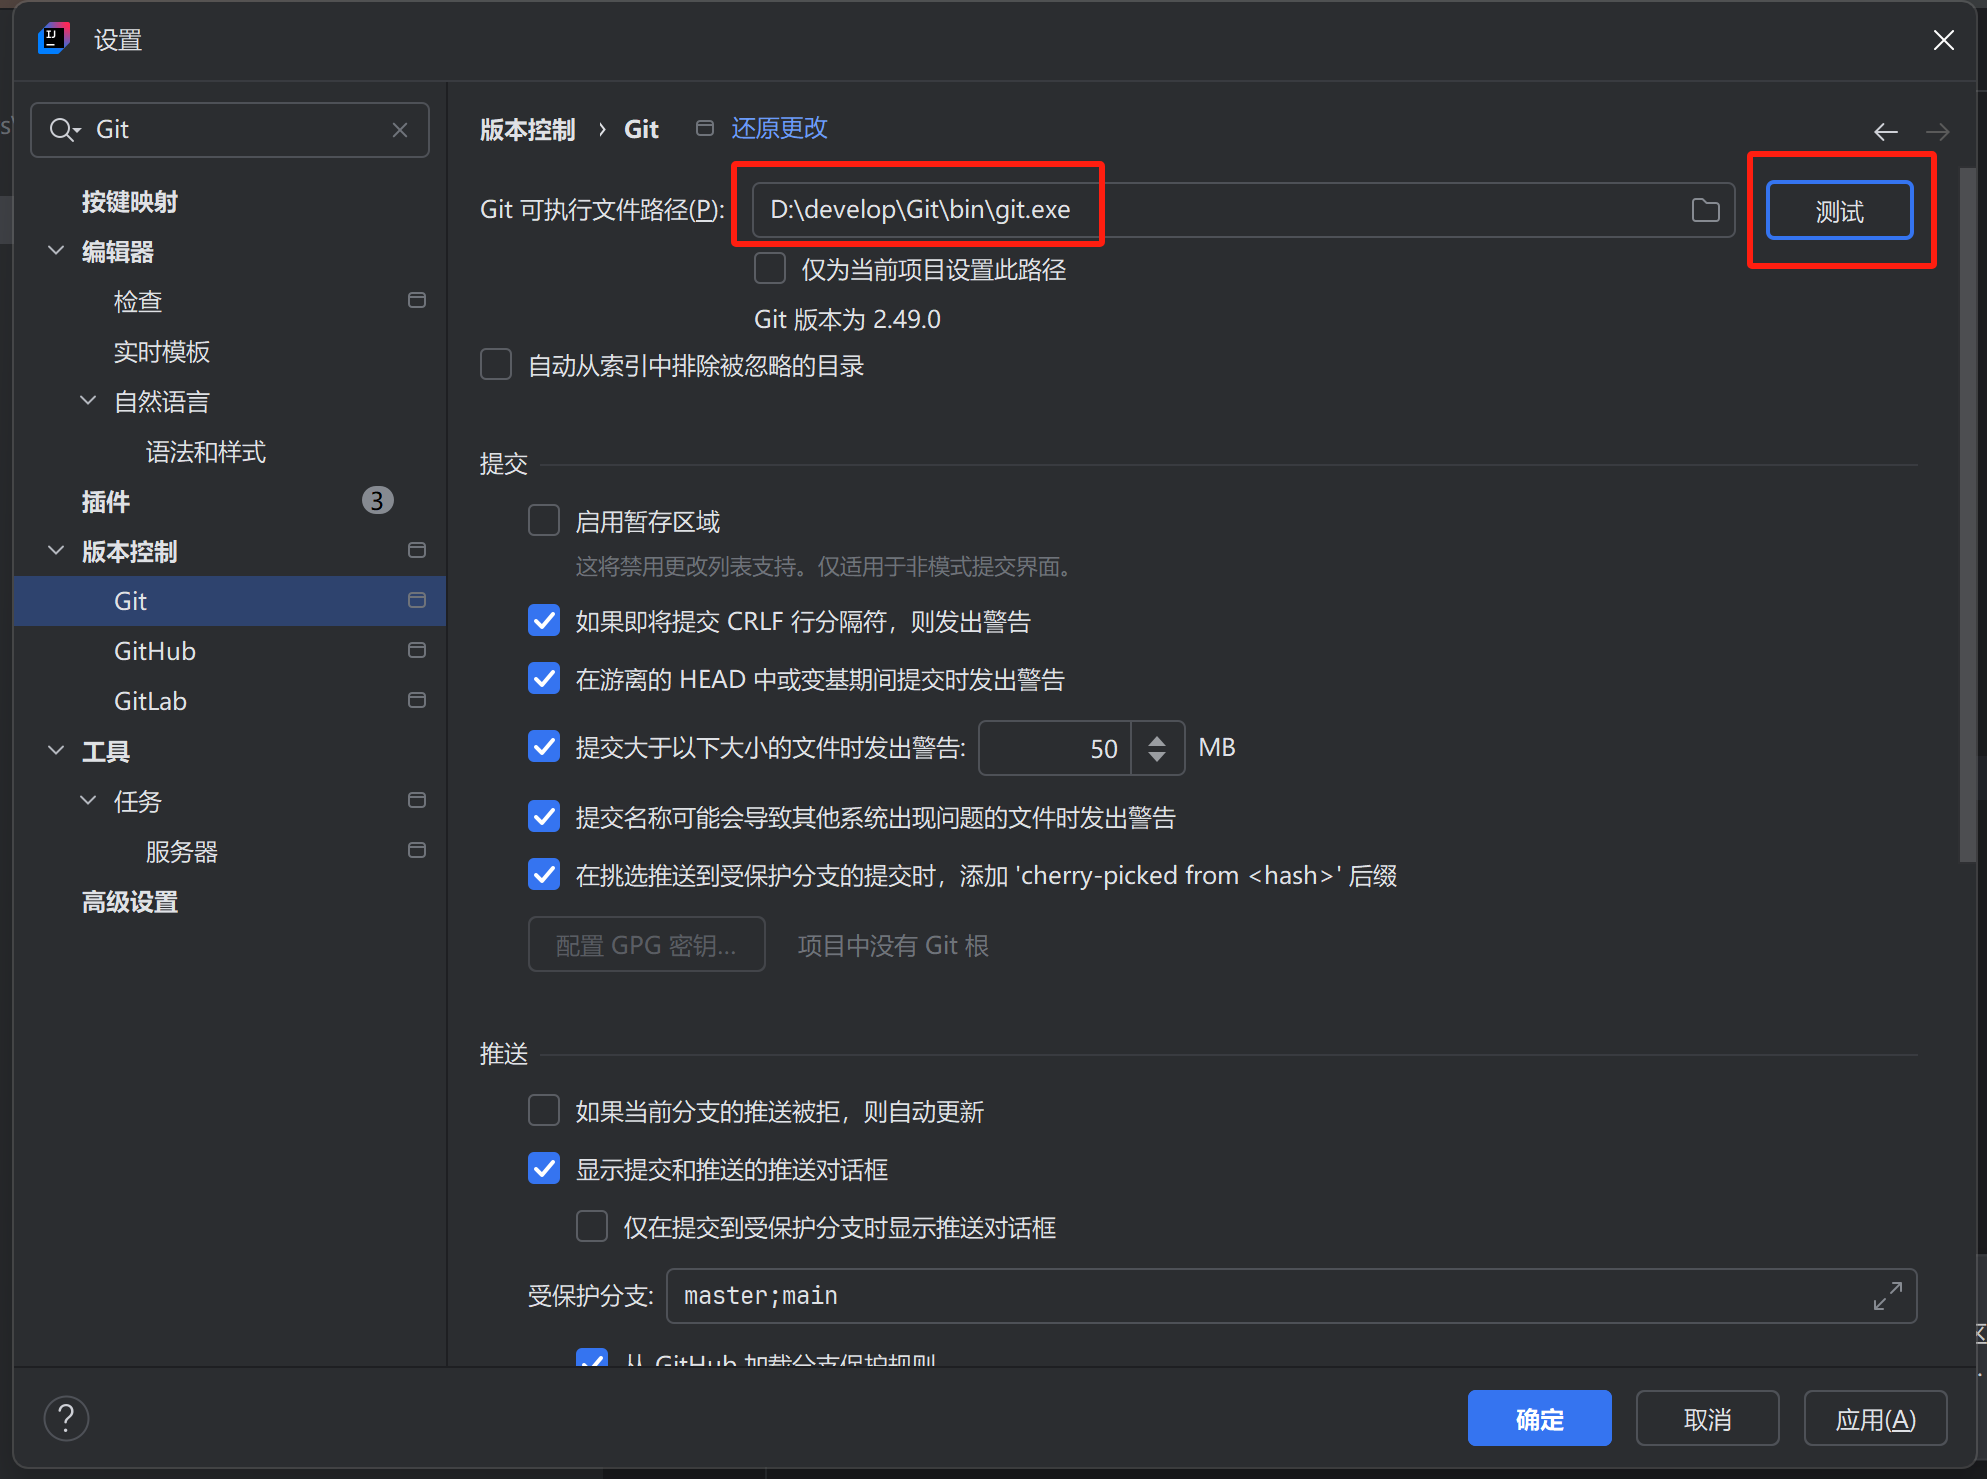Viewport: 1987px width, 1479px height.
Task: Open help via the question mark icon
Action: [66, 1417]
